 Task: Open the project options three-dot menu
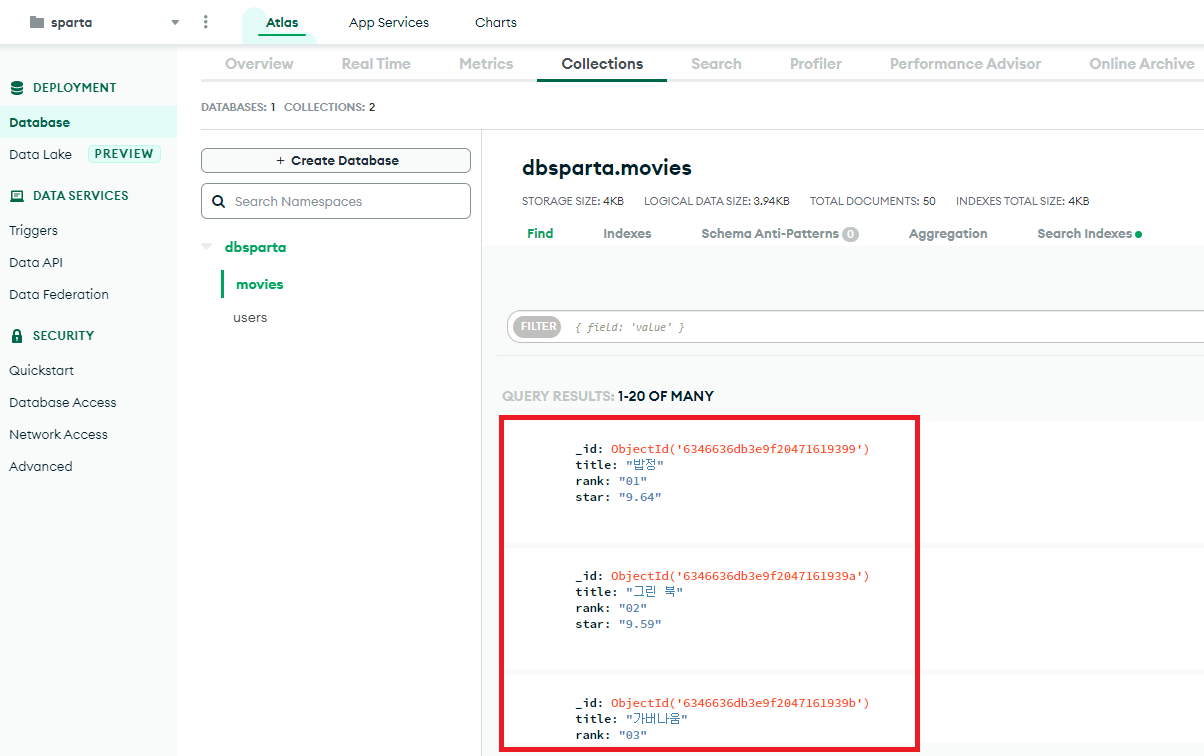pyautogui.click(x=206, y=22)
